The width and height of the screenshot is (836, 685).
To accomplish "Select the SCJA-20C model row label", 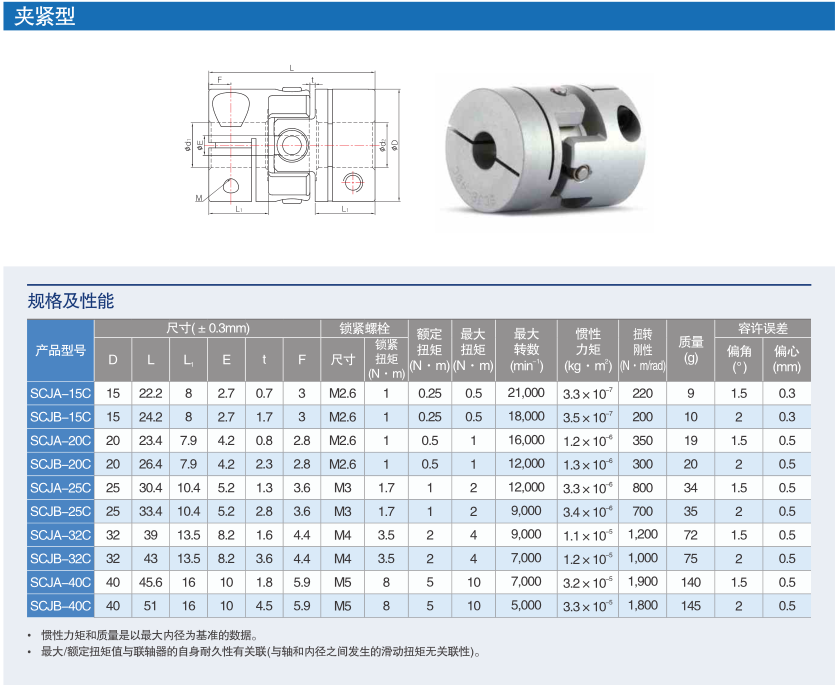I will coord(61,440).
